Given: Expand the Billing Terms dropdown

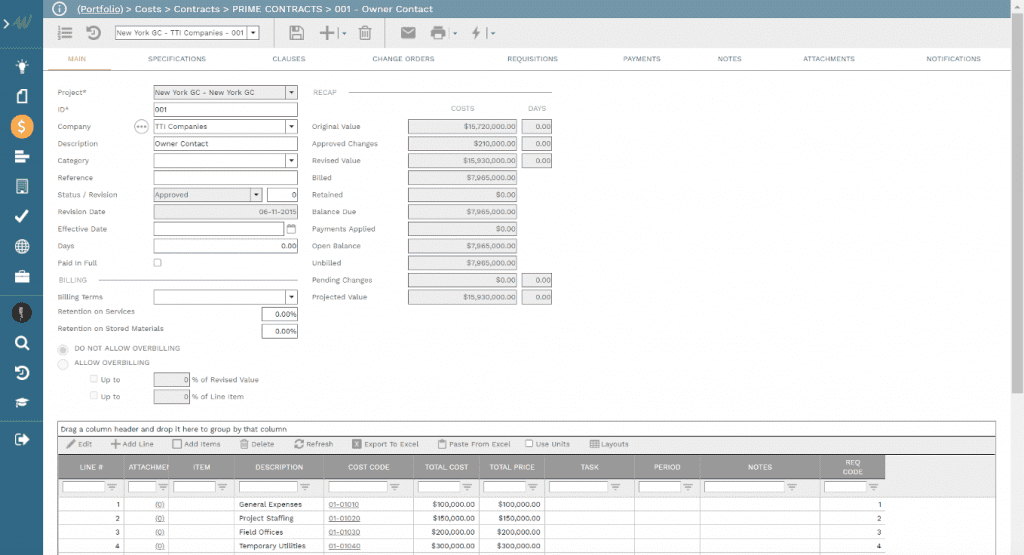Looking at the screenshot, I should click(x=291, y=297).
